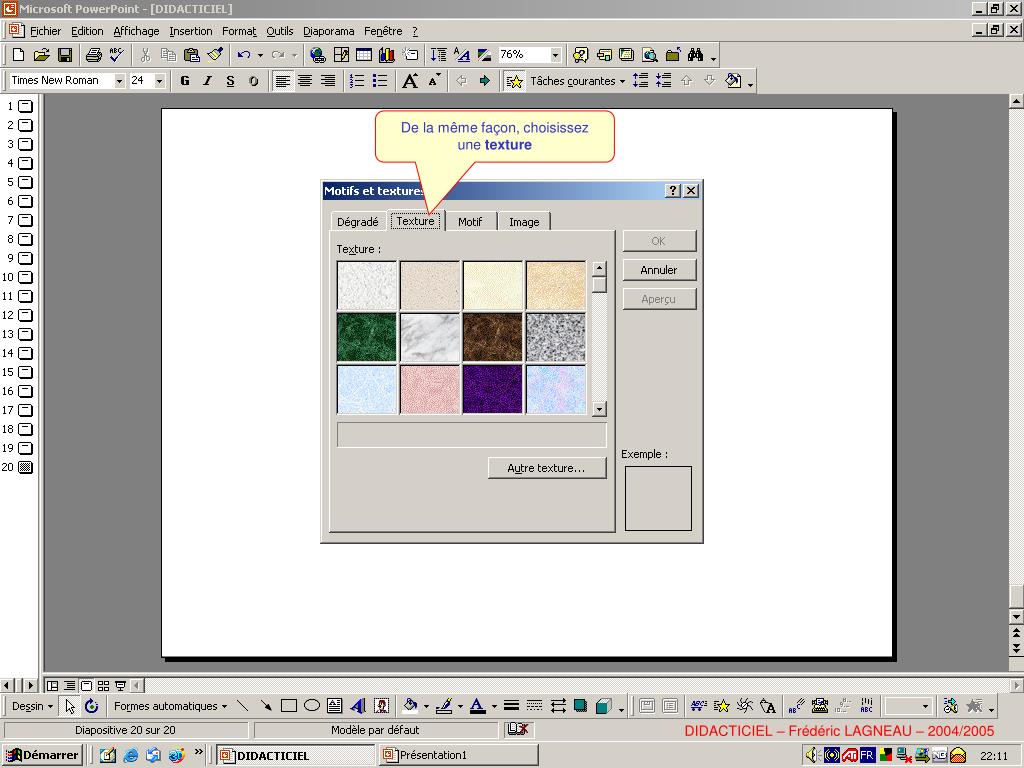The width and height of the screenshot is (1024, 768).
Task: Create a new presentation with New icon
Action: 18,55
